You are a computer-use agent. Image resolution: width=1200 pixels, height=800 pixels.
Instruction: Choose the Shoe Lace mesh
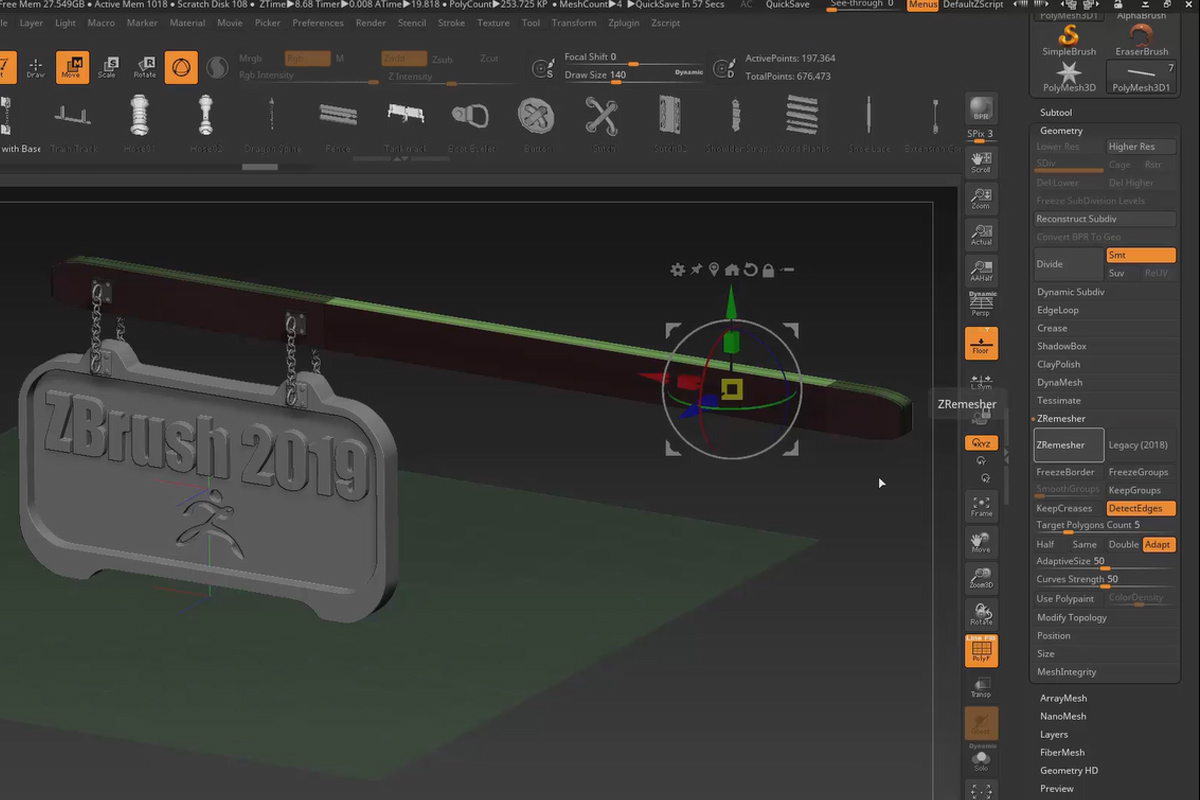(868, 124)
